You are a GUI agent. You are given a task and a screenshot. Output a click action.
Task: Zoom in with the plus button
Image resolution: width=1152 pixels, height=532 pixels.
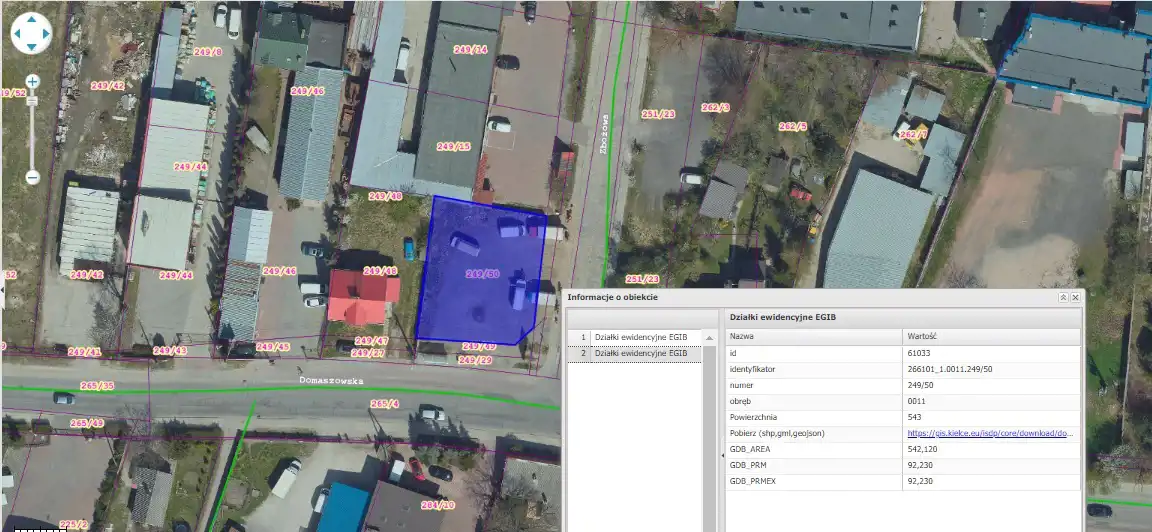(x=32, y=81)
